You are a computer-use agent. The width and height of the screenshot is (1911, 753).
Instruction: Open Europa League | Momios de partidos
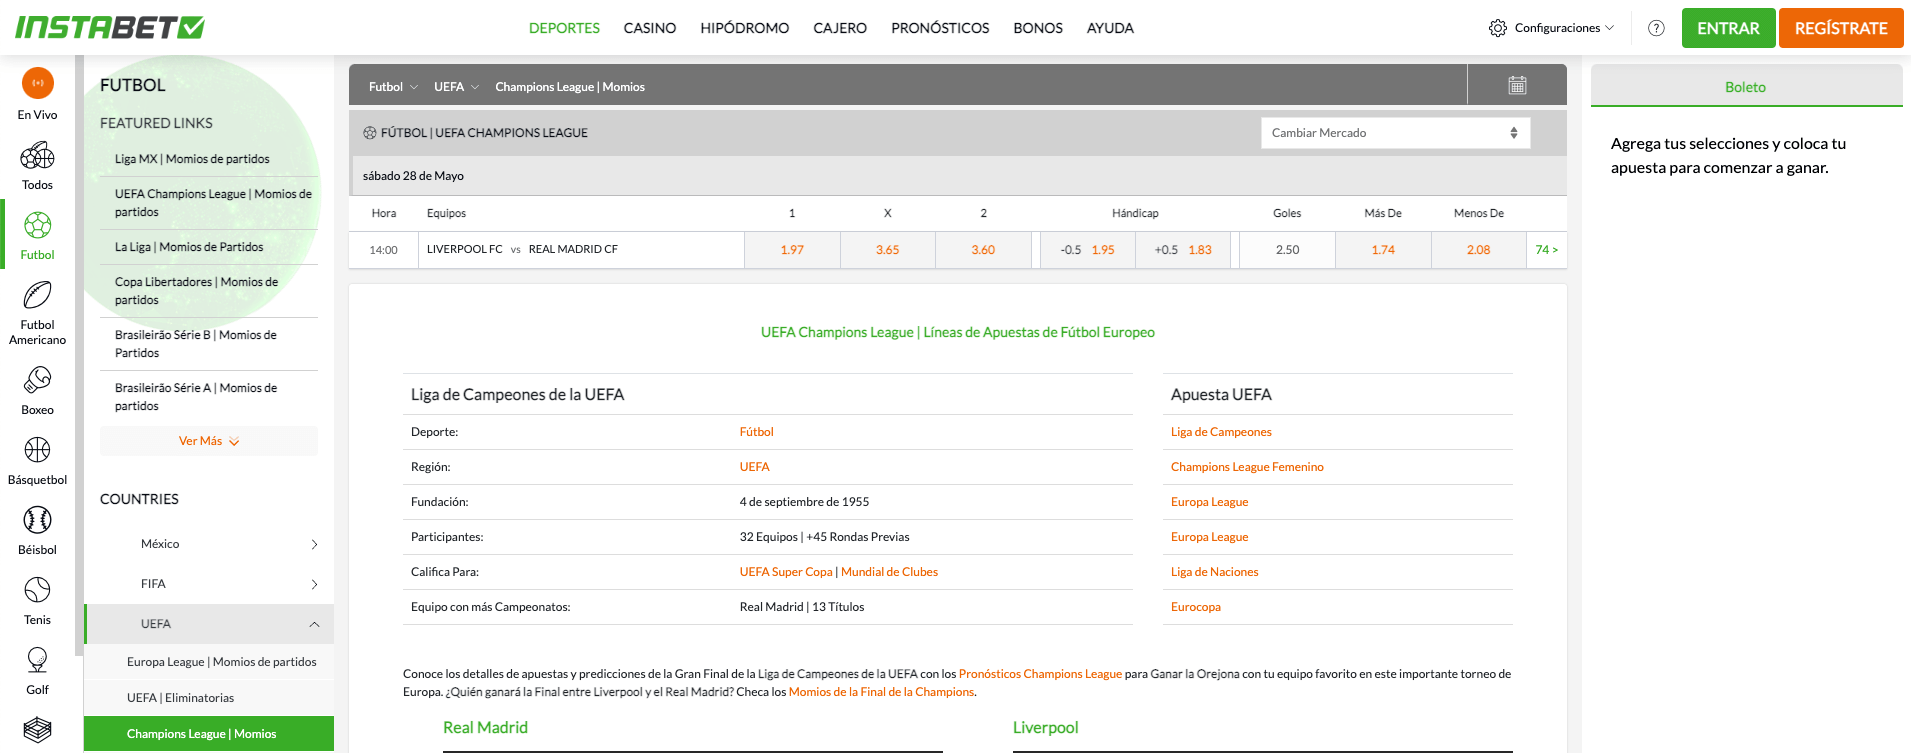tap(222, 662)
